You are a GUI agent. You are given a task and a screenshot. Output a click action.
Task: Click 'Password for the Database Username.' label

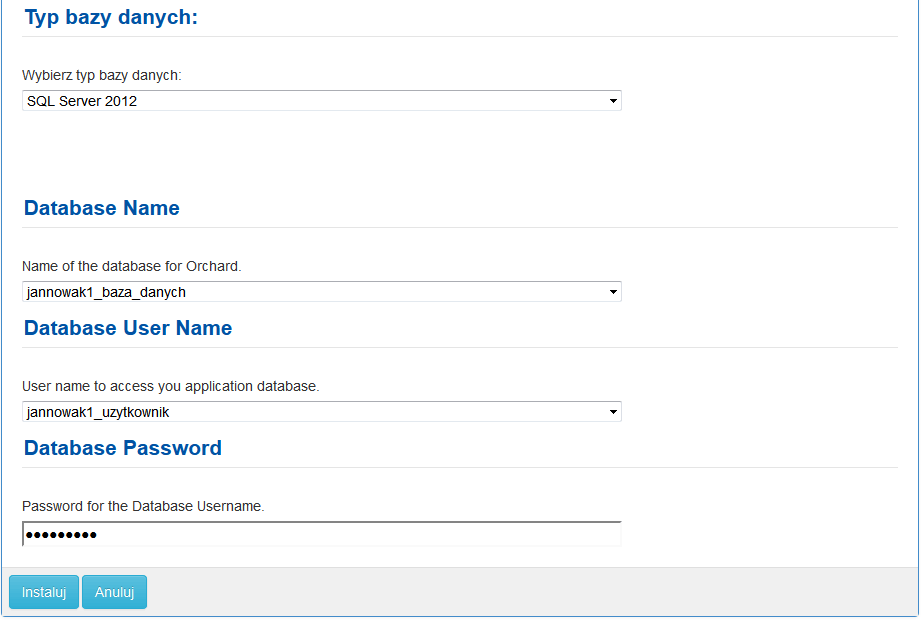click(x=143, y=506)
